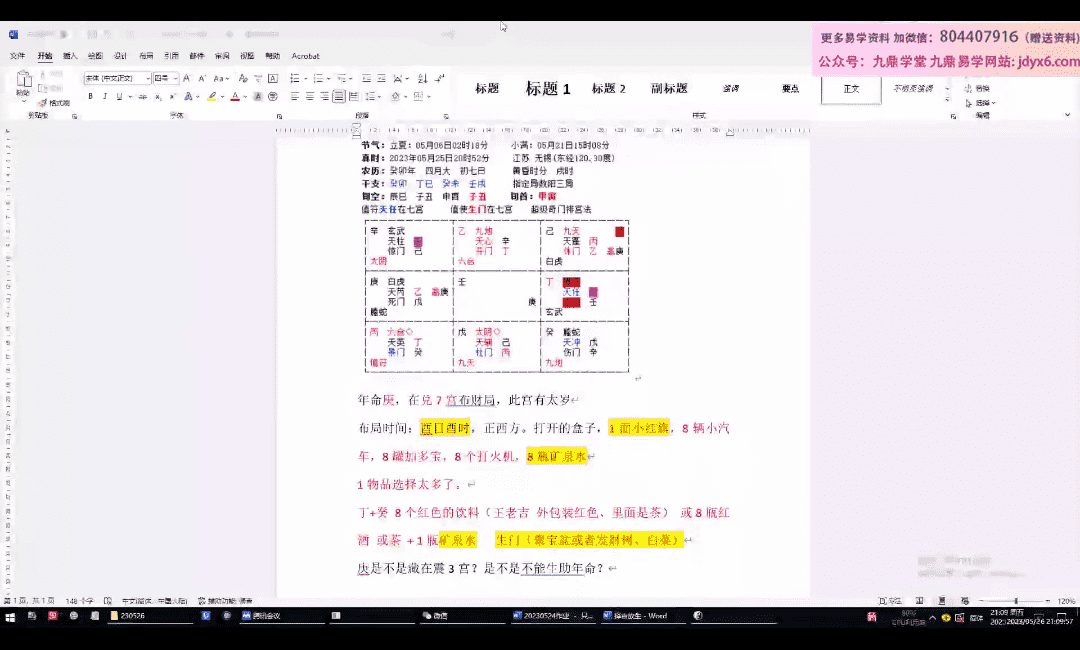This screenshot has width=1080, height=650.
Task: Click the bullet list icon
Action: (294, 78)
